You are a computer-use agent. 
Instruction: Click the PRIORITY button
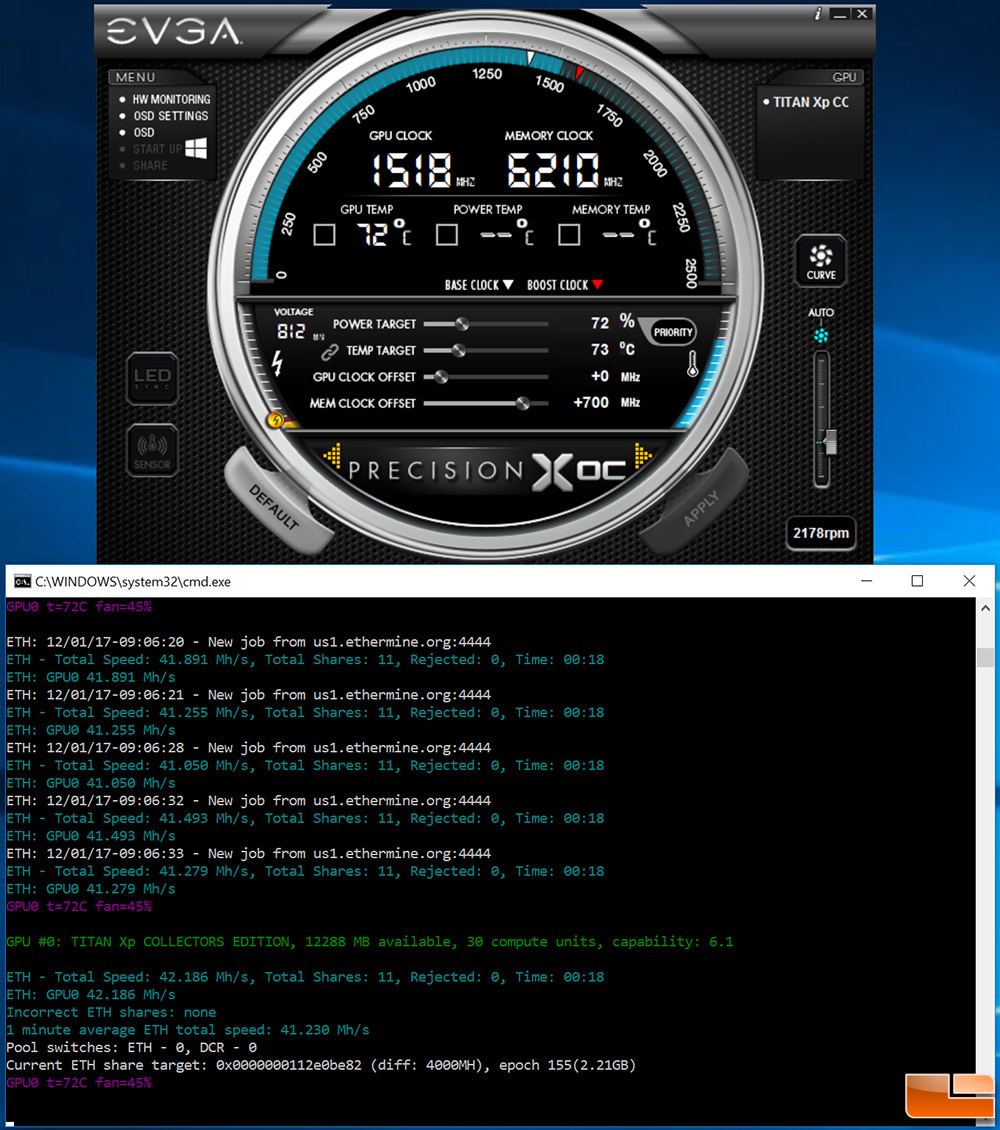(x=673, y=332)
